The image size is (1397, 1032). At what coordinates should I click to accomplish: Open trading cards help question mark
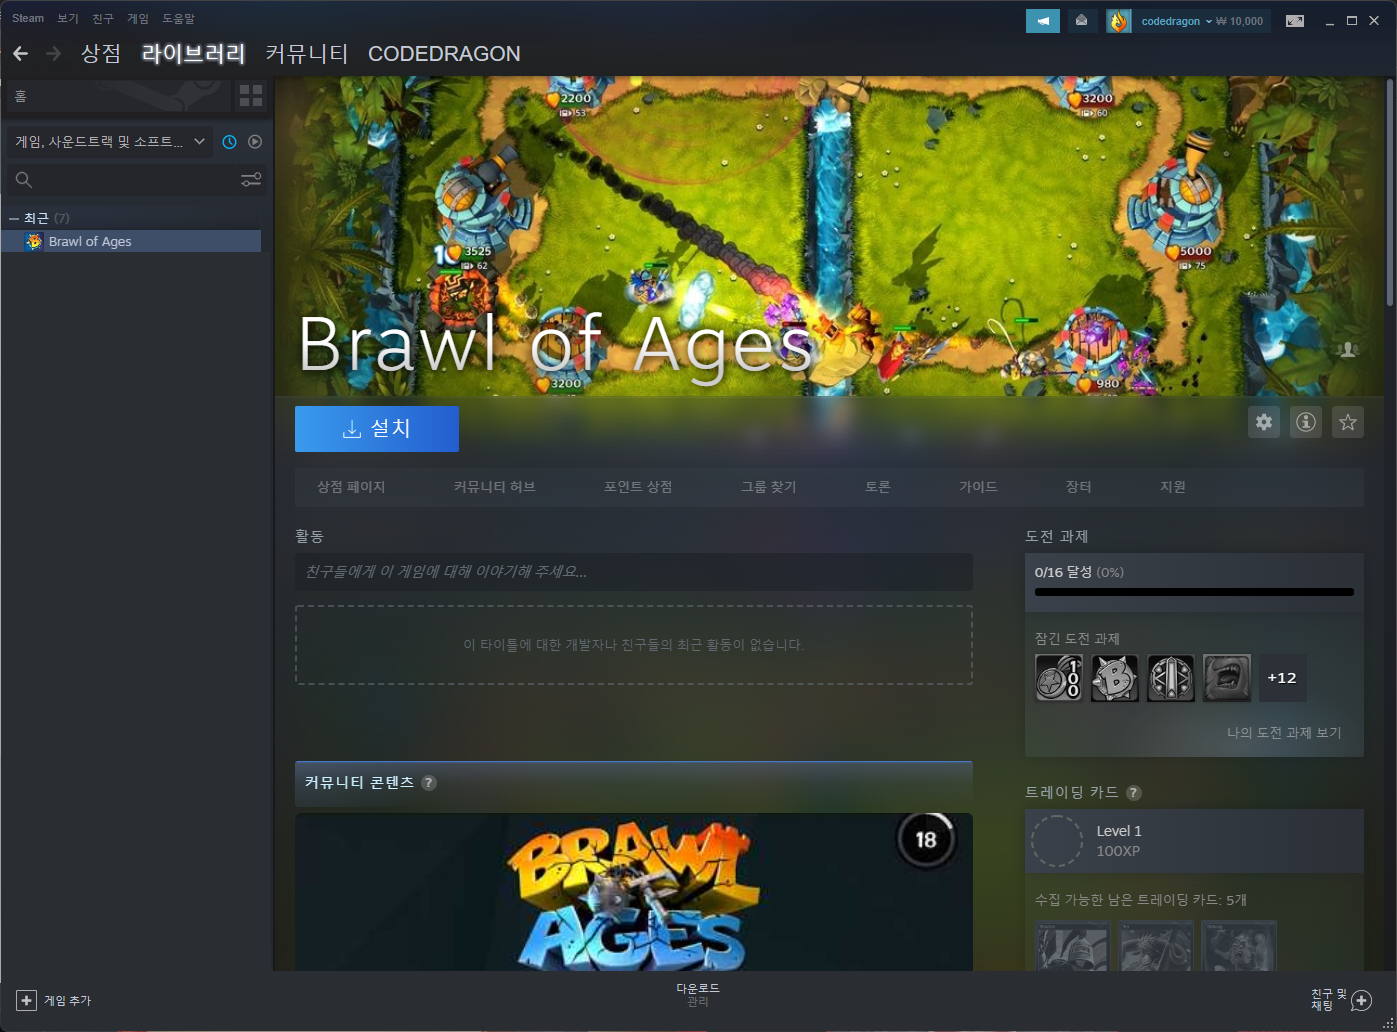1134,793
